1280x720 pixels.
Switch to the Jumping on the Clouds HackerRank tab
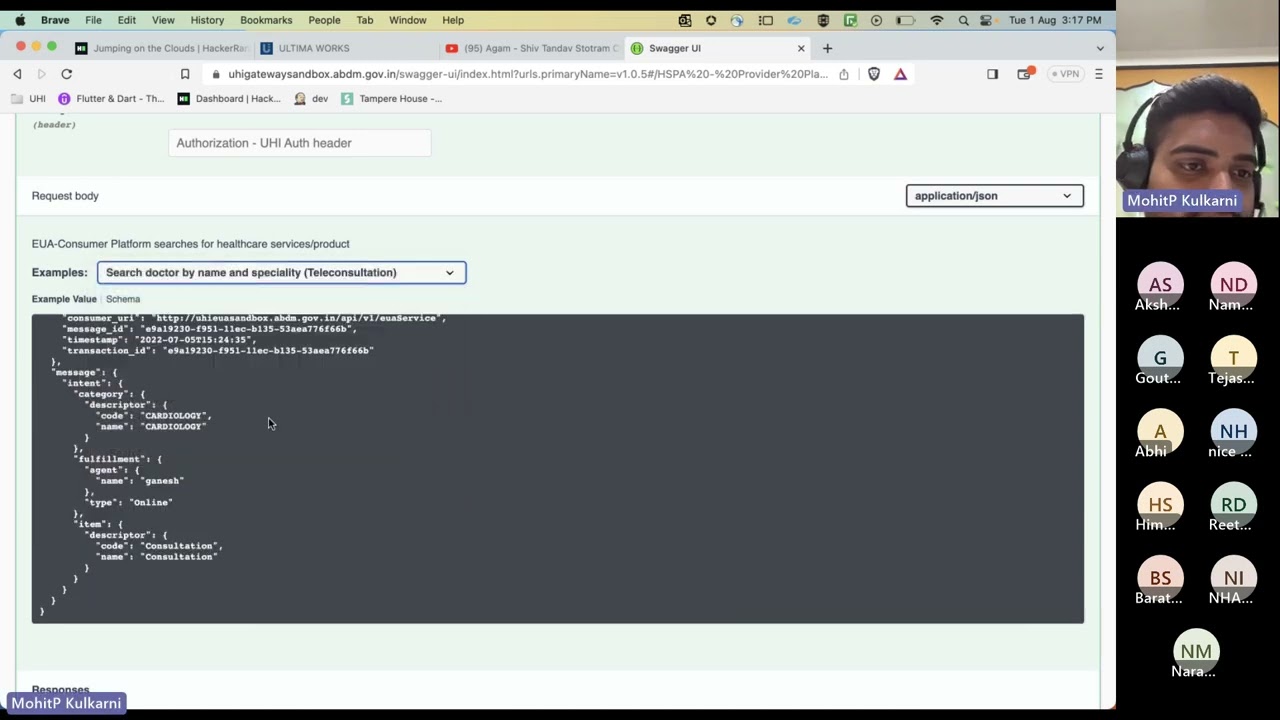tap(161, 48)
